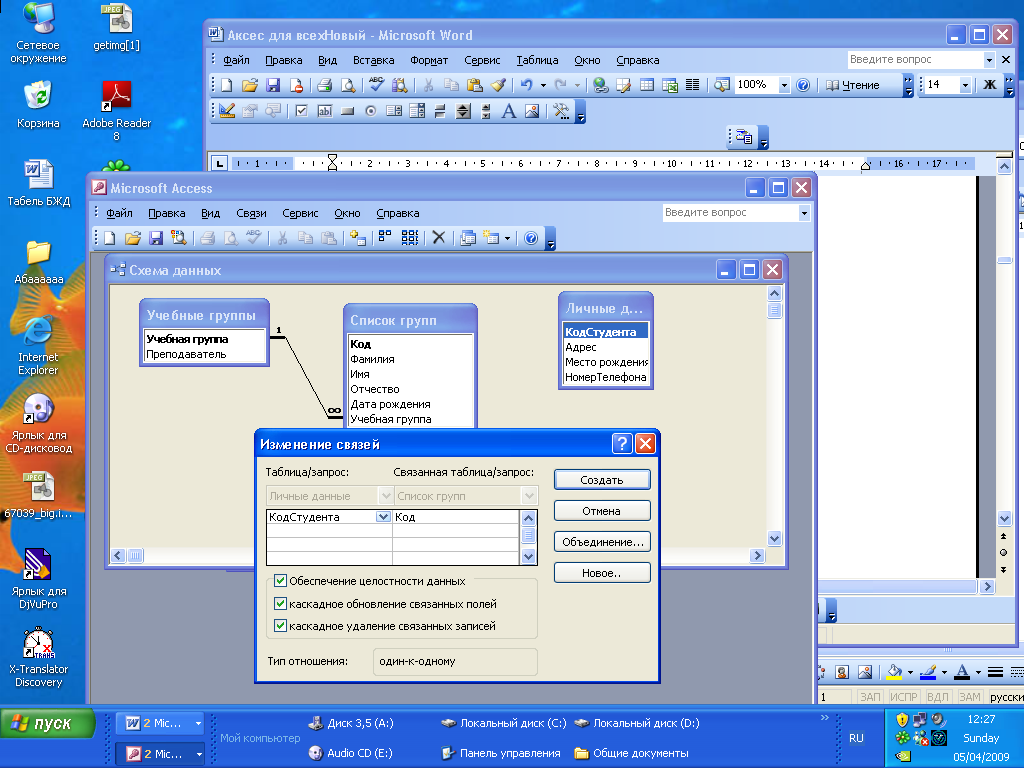Click the Columns icon in Word toolbar
1024x768 pixels.
pos(693,85)
